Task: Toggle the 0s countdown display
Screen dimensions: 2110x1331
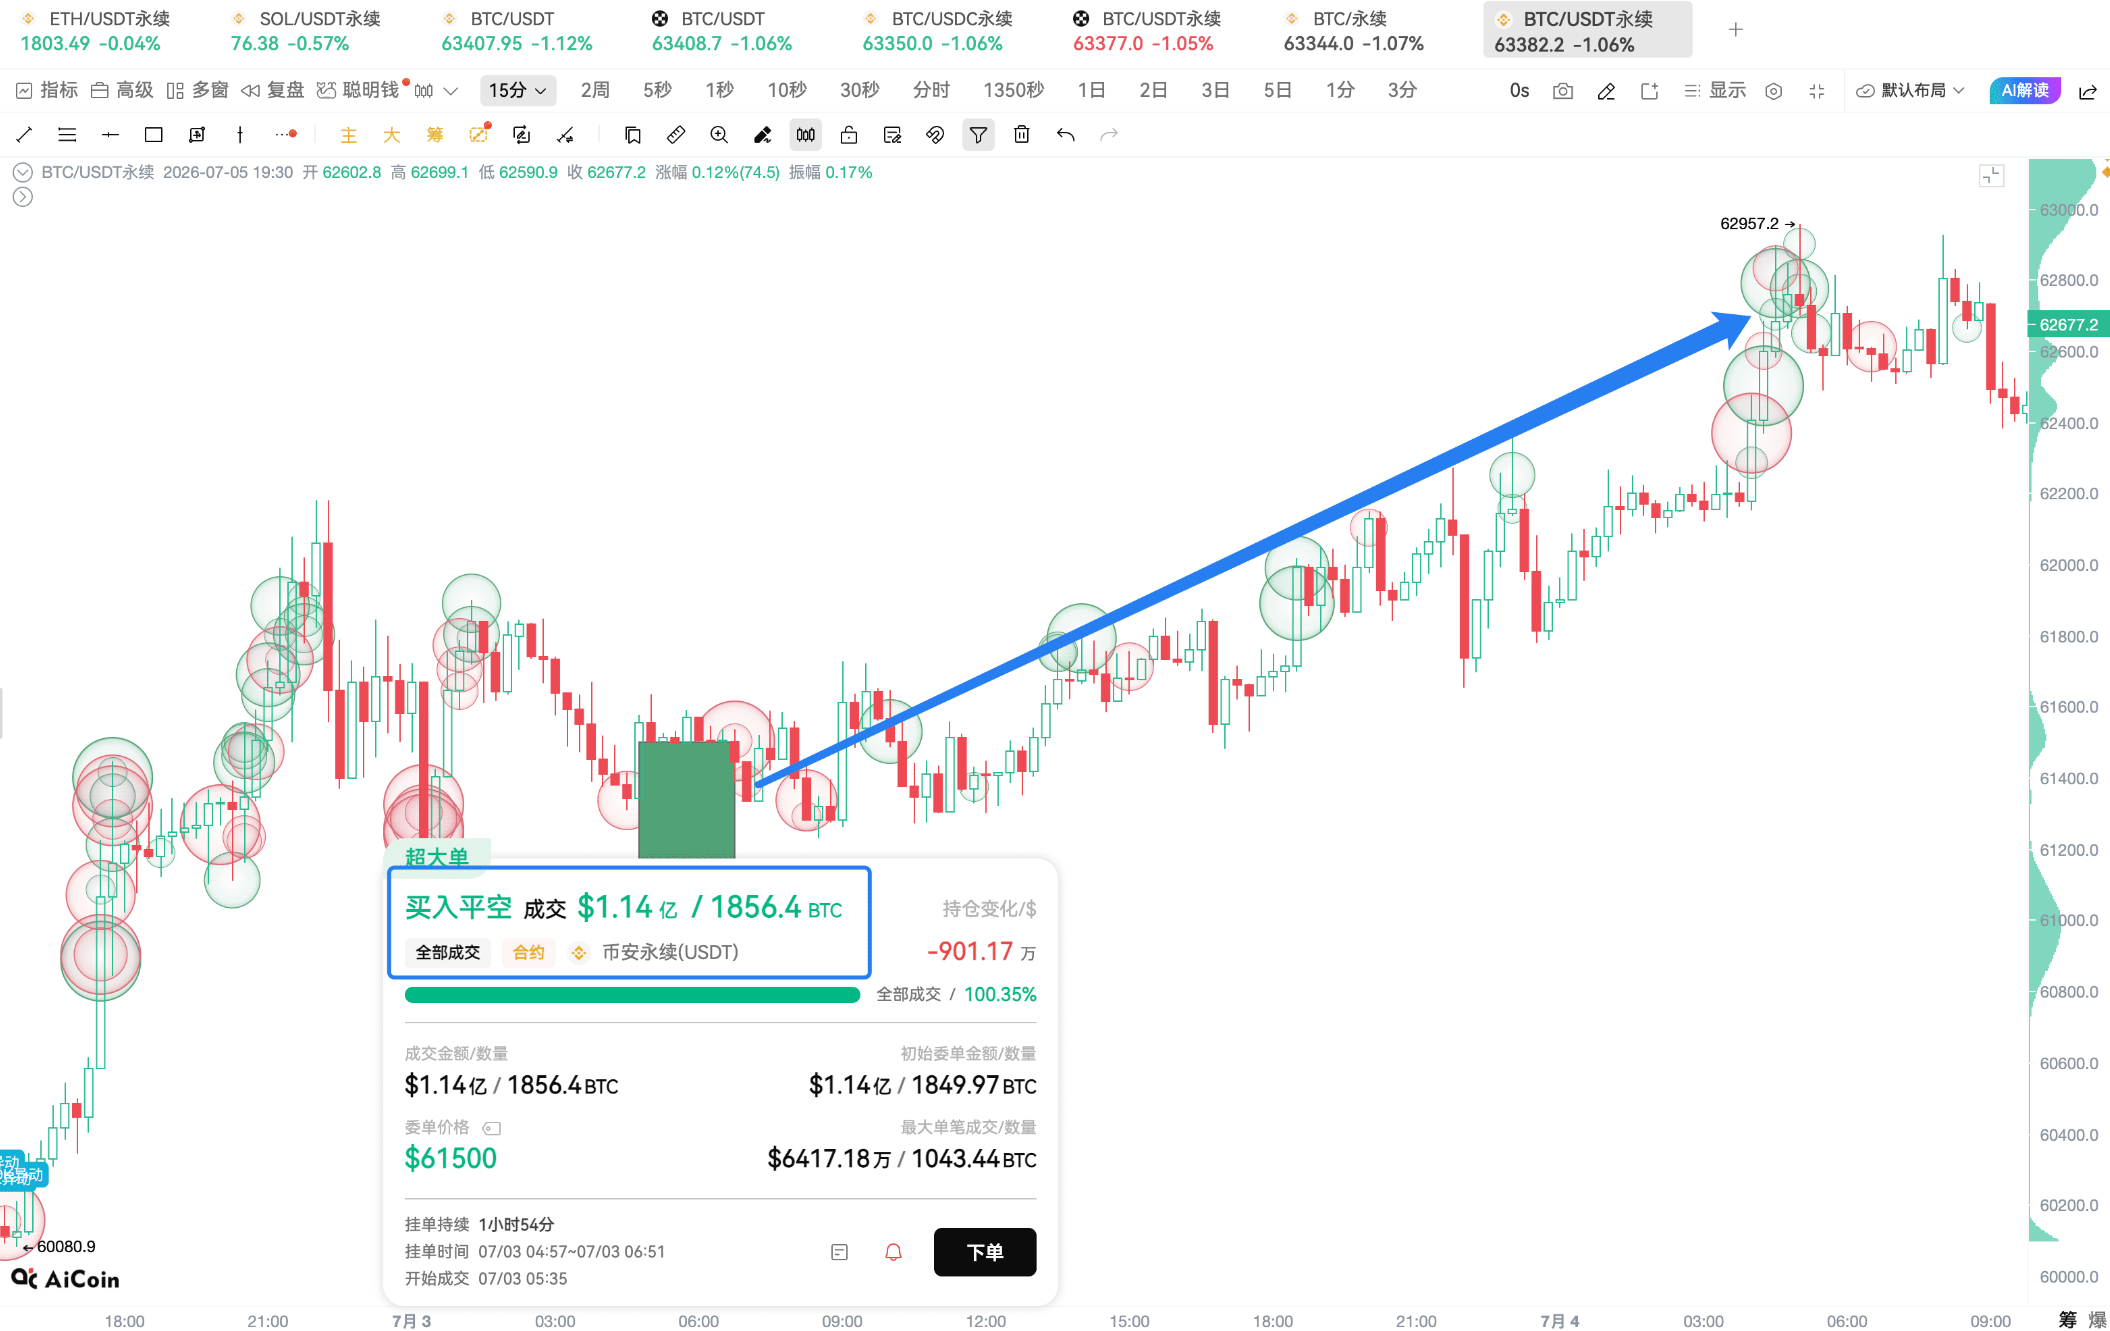Action: point(1519,91)
